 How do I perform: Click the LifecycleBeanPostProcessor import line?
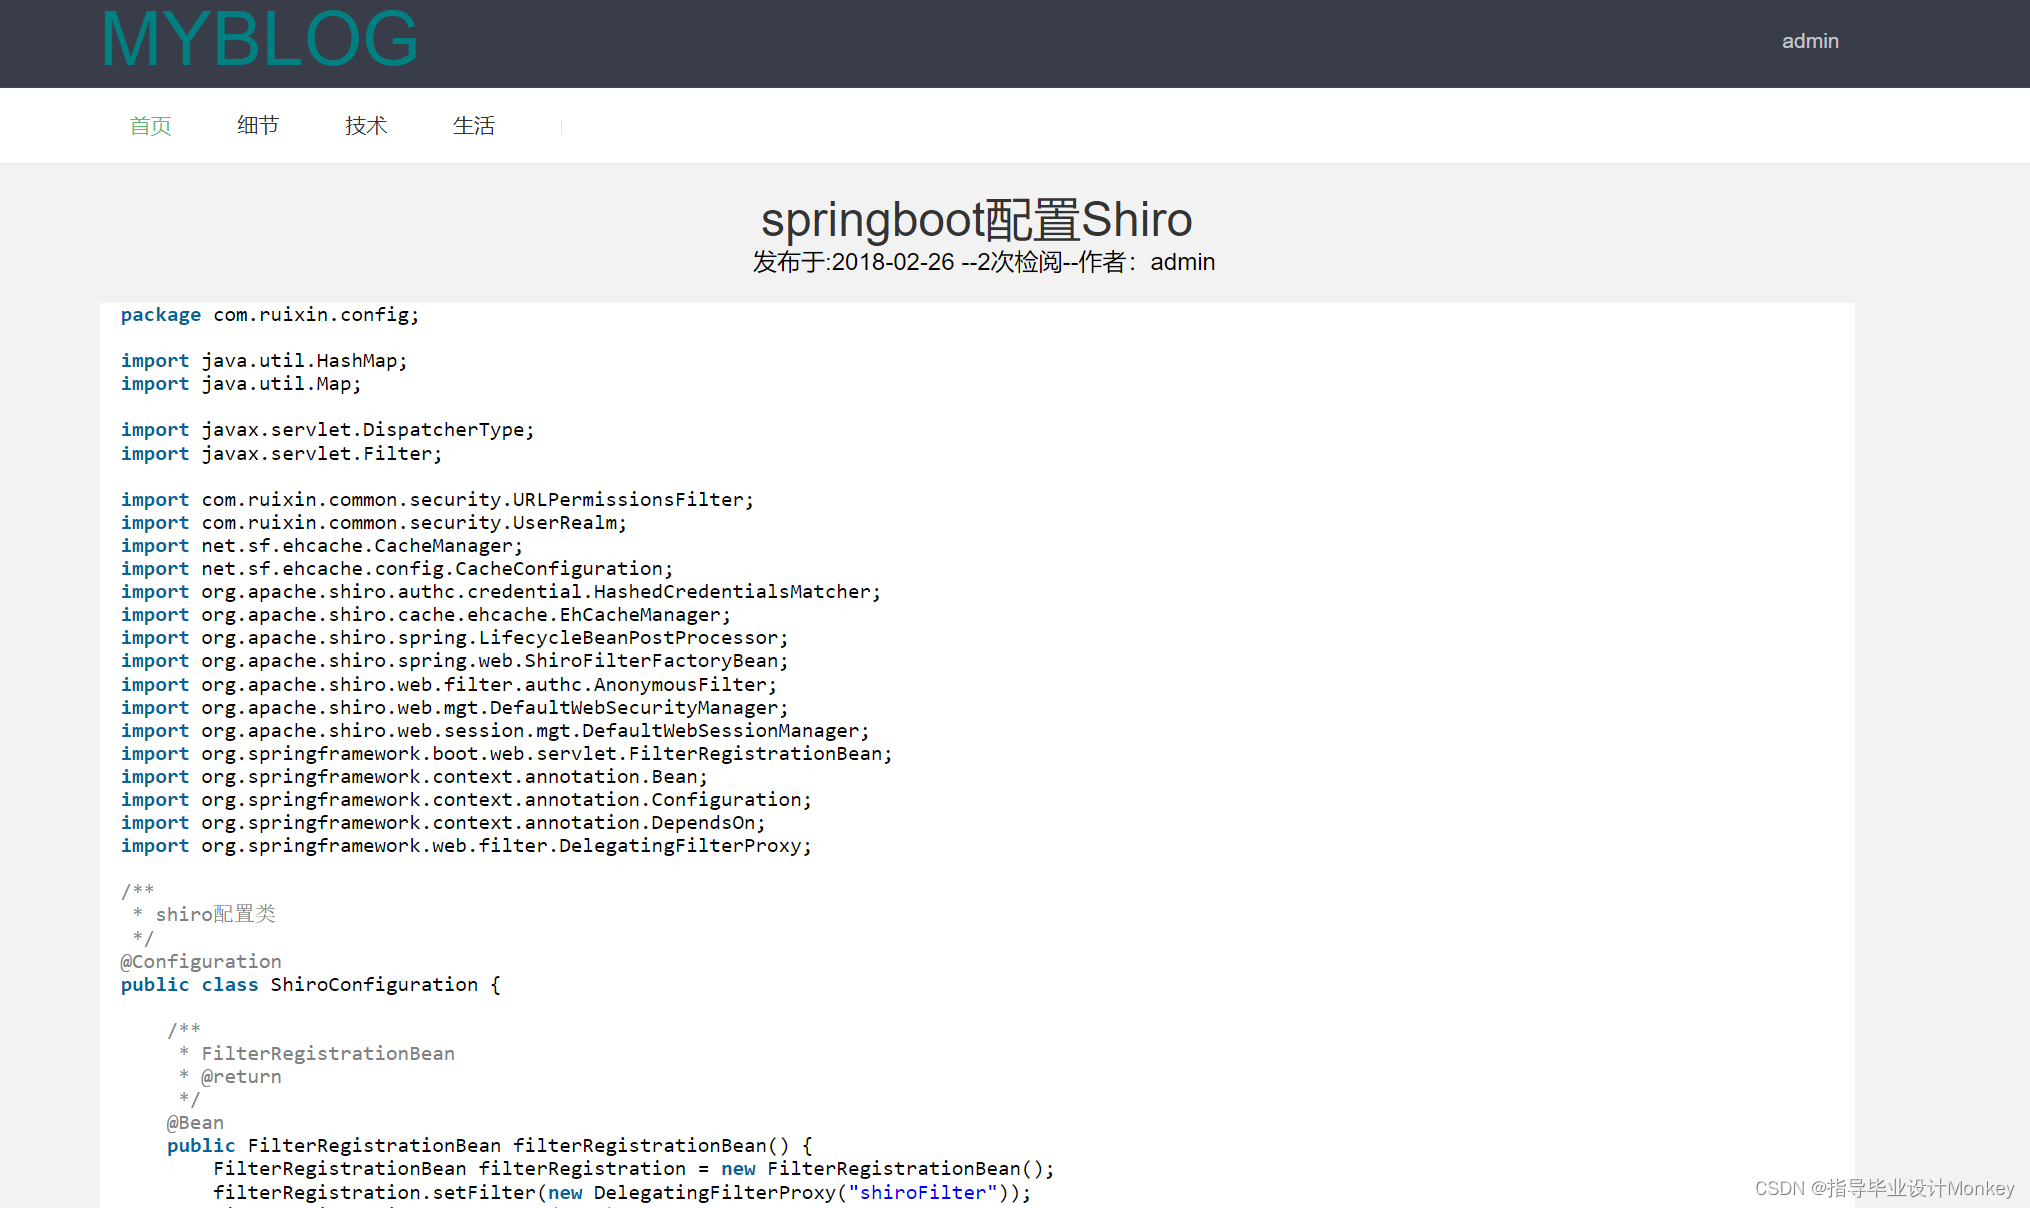[455, 638]
